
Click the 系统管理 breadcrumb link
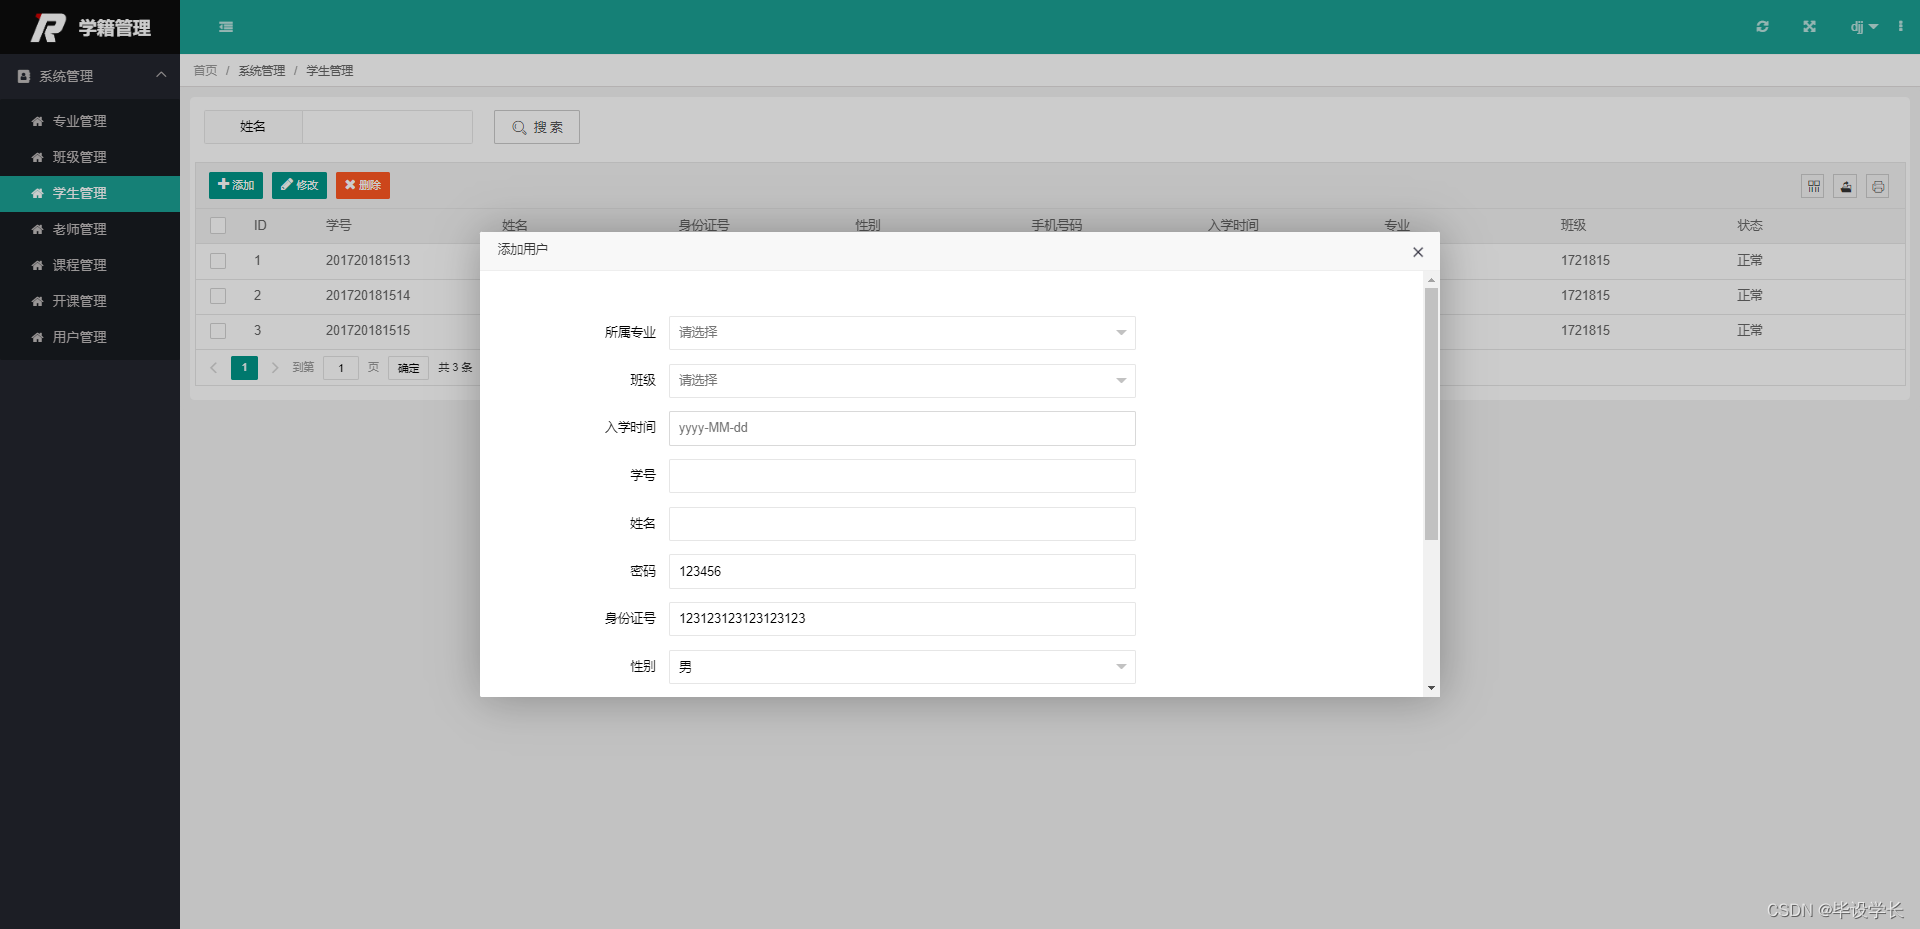tap(262, 71)
